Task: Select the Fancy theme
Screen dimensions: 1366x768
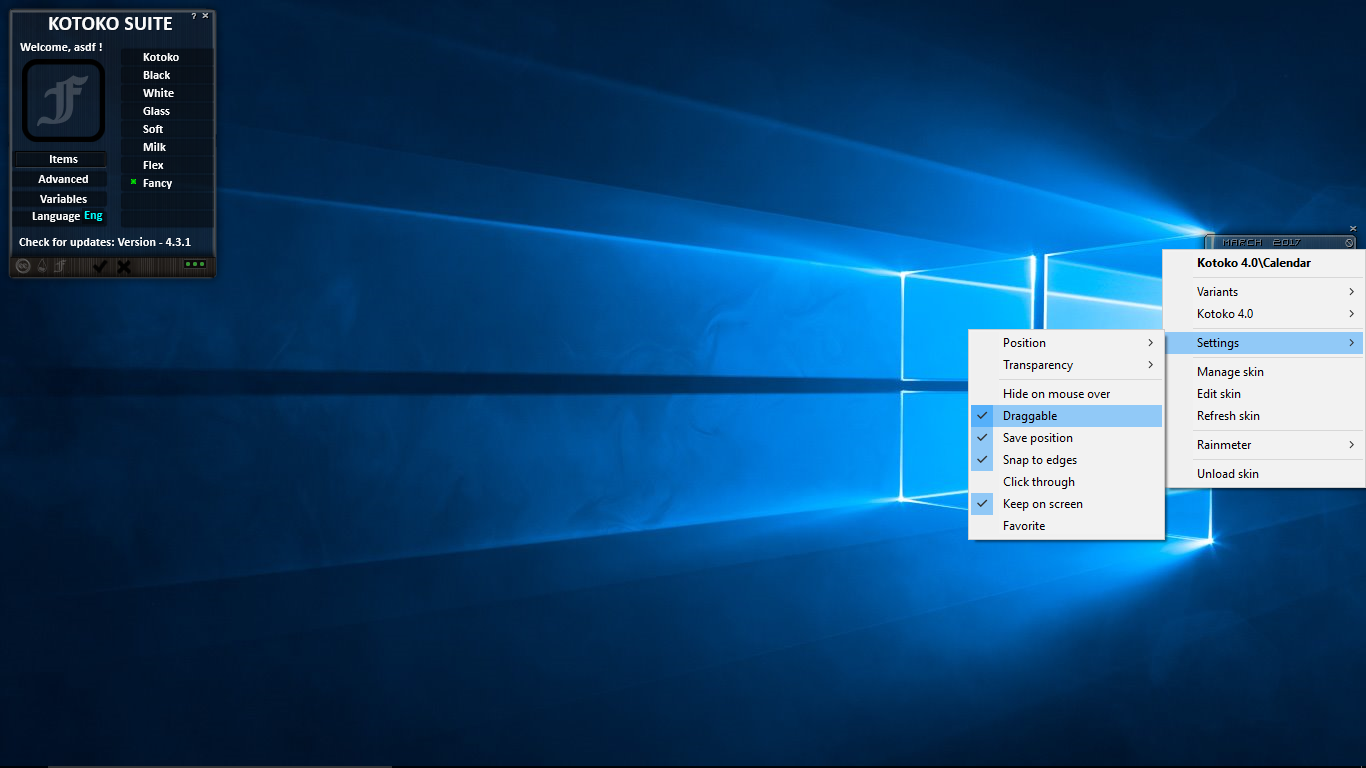Action: (167, 183)
